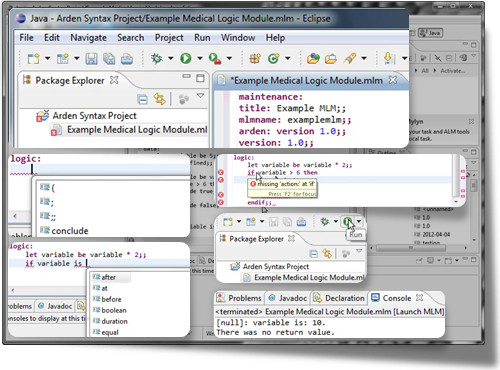The height and width of the screenshot is (370, 500).
Task: Toggle Link with Editor in the lower callout Package Explorer
Action: (327, 254)
